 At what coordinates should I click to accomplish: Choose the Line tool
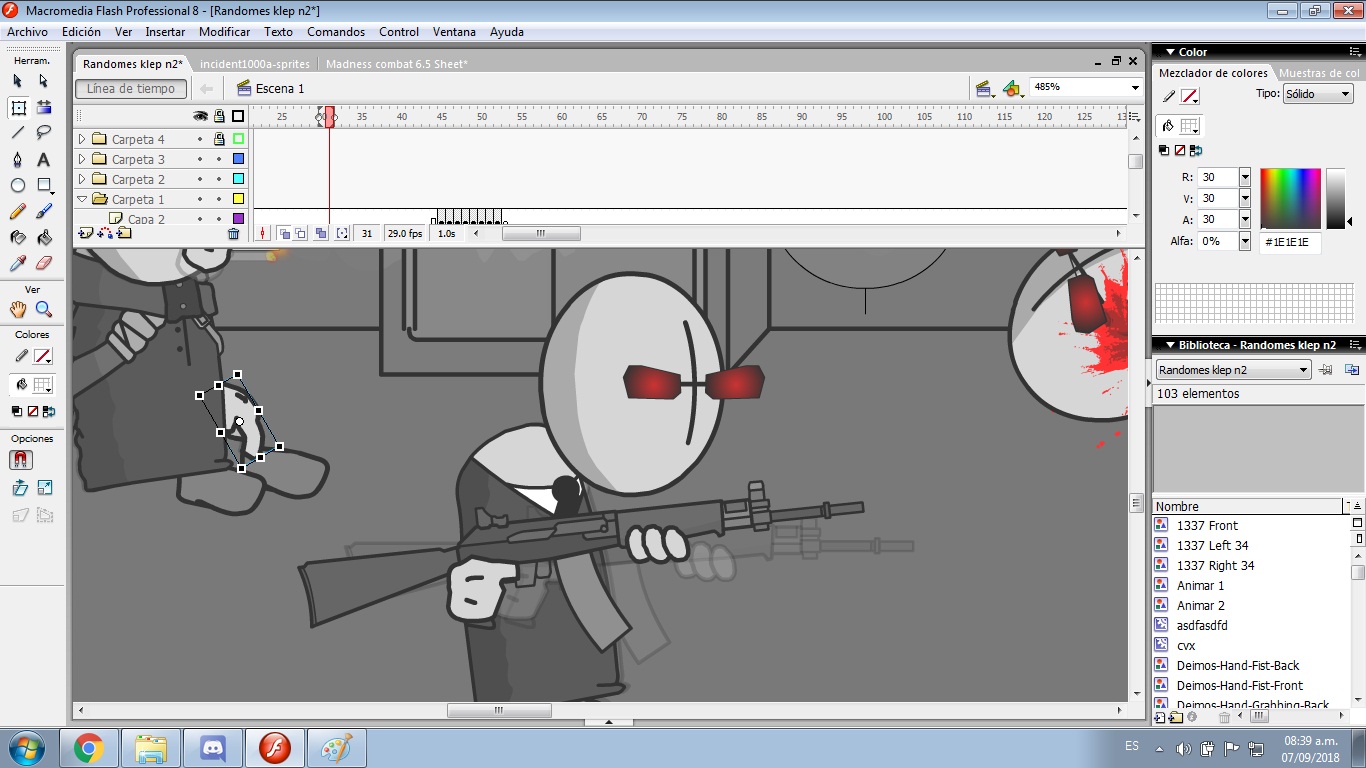(x=18, y=133)
